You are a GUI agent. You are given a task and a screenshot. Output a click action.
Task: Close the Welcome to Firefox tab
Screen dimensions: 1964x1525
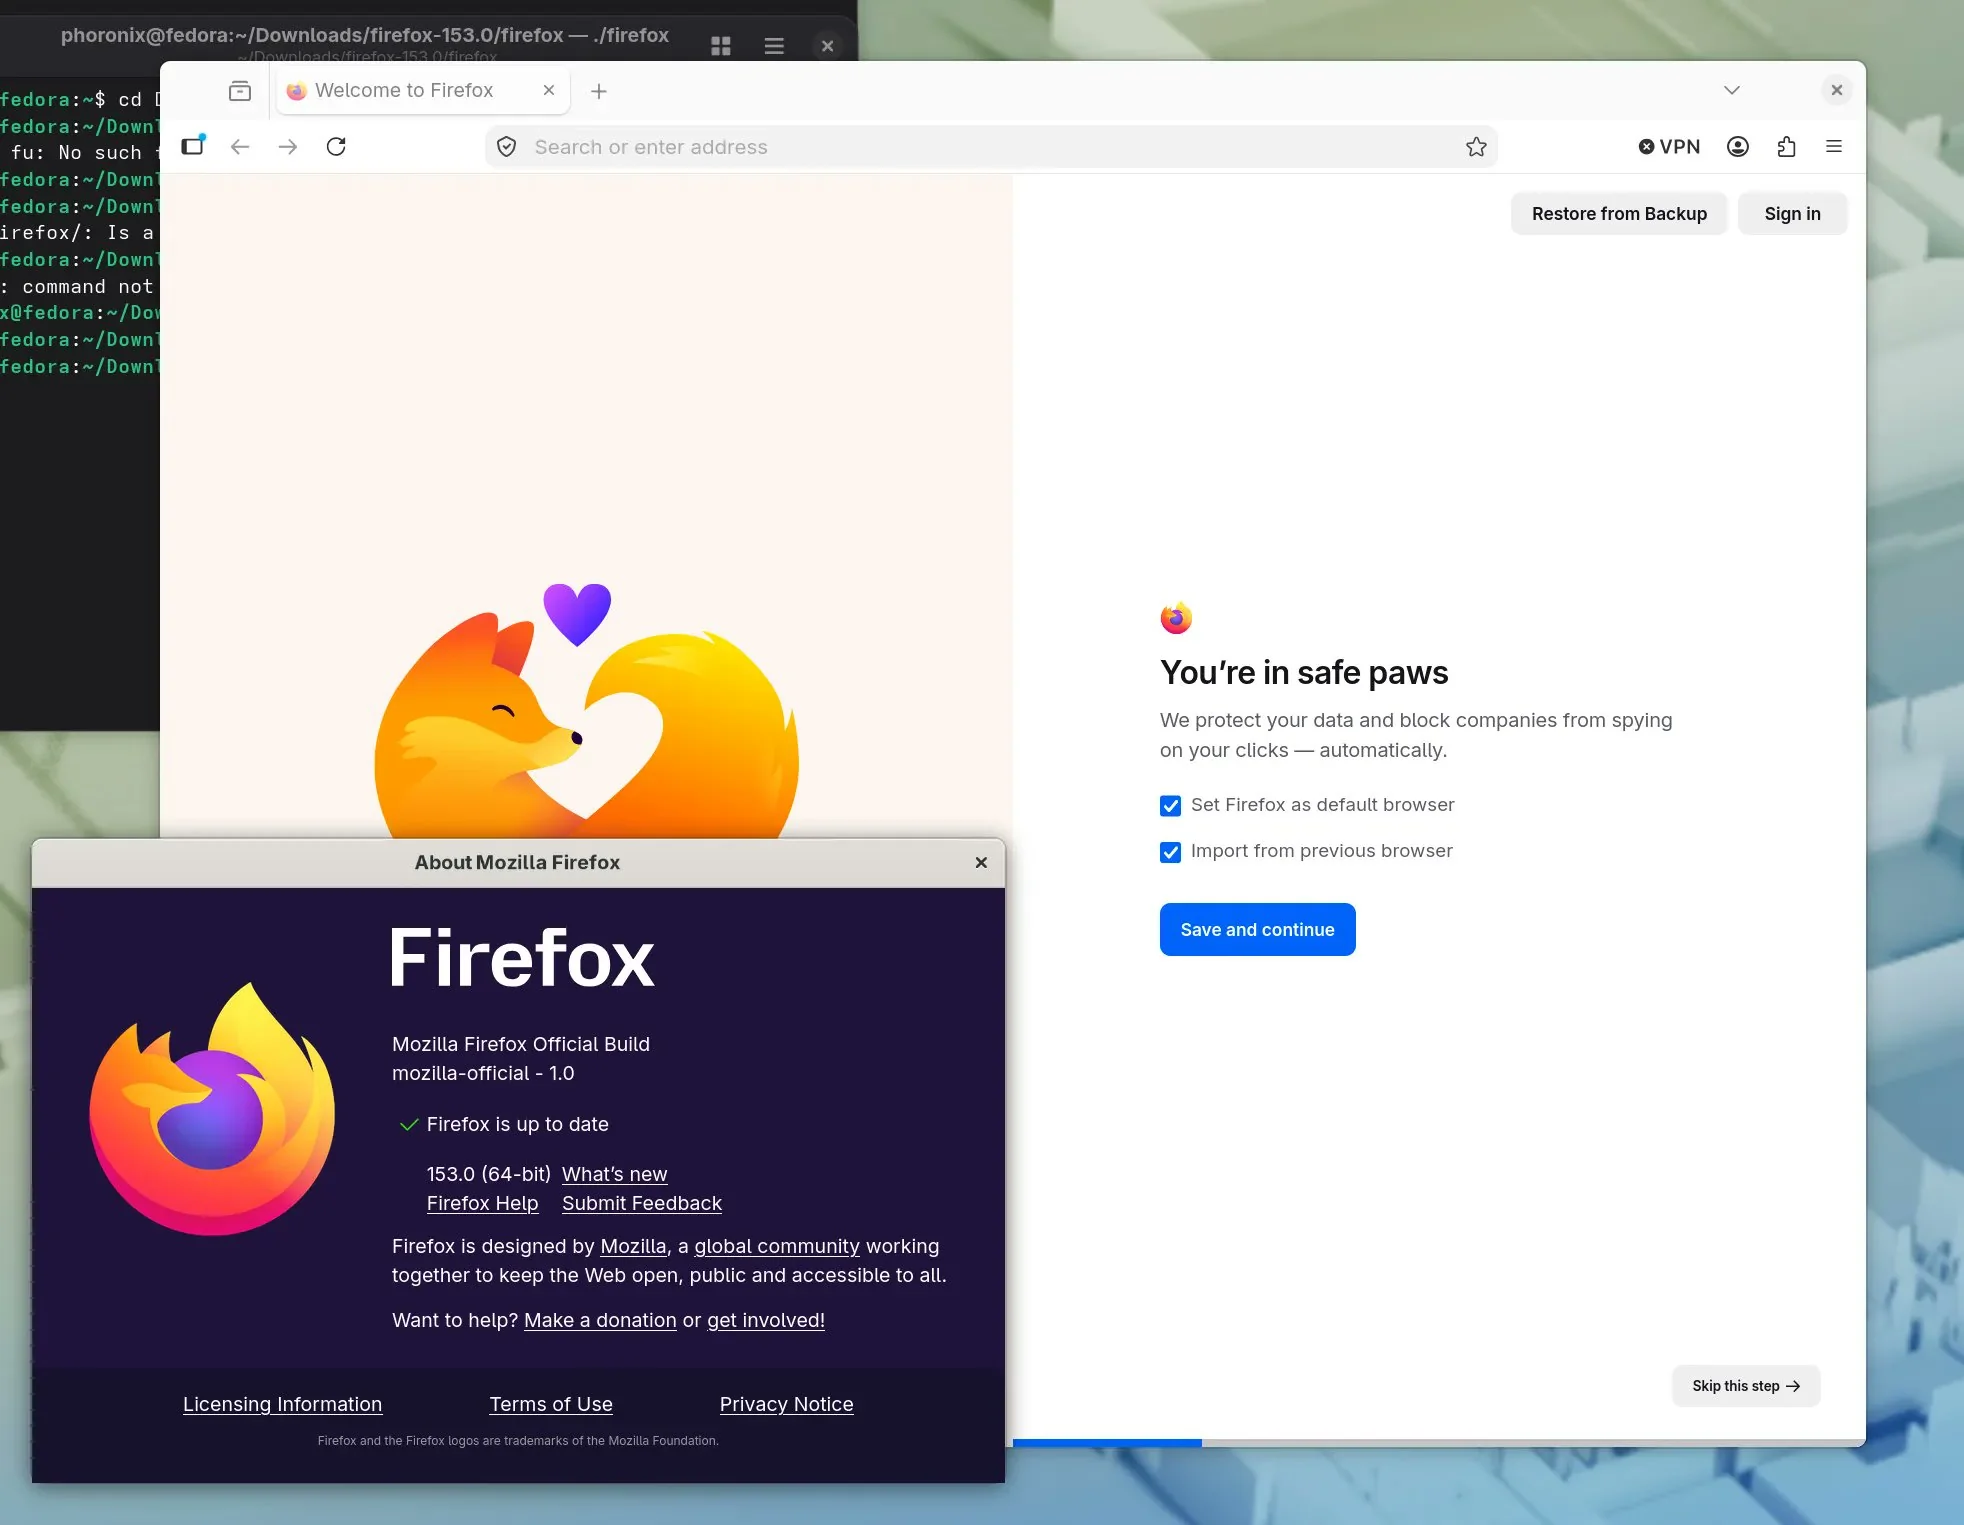549,90
